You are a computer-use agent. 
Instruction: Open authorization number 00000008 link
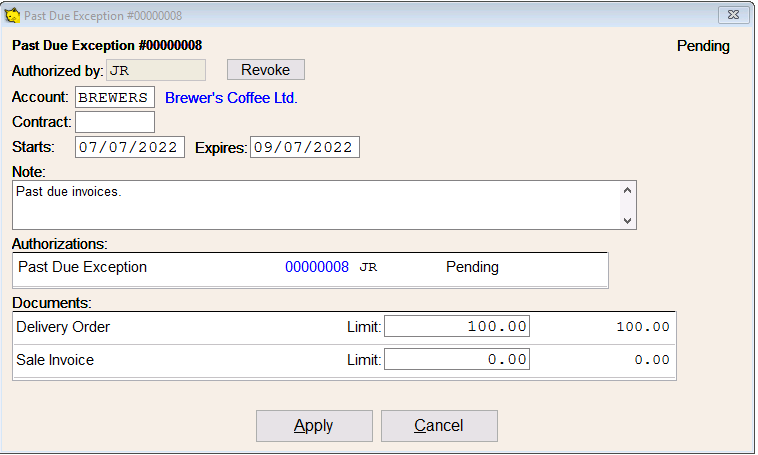pyautogui.click(x=317, y=267)
